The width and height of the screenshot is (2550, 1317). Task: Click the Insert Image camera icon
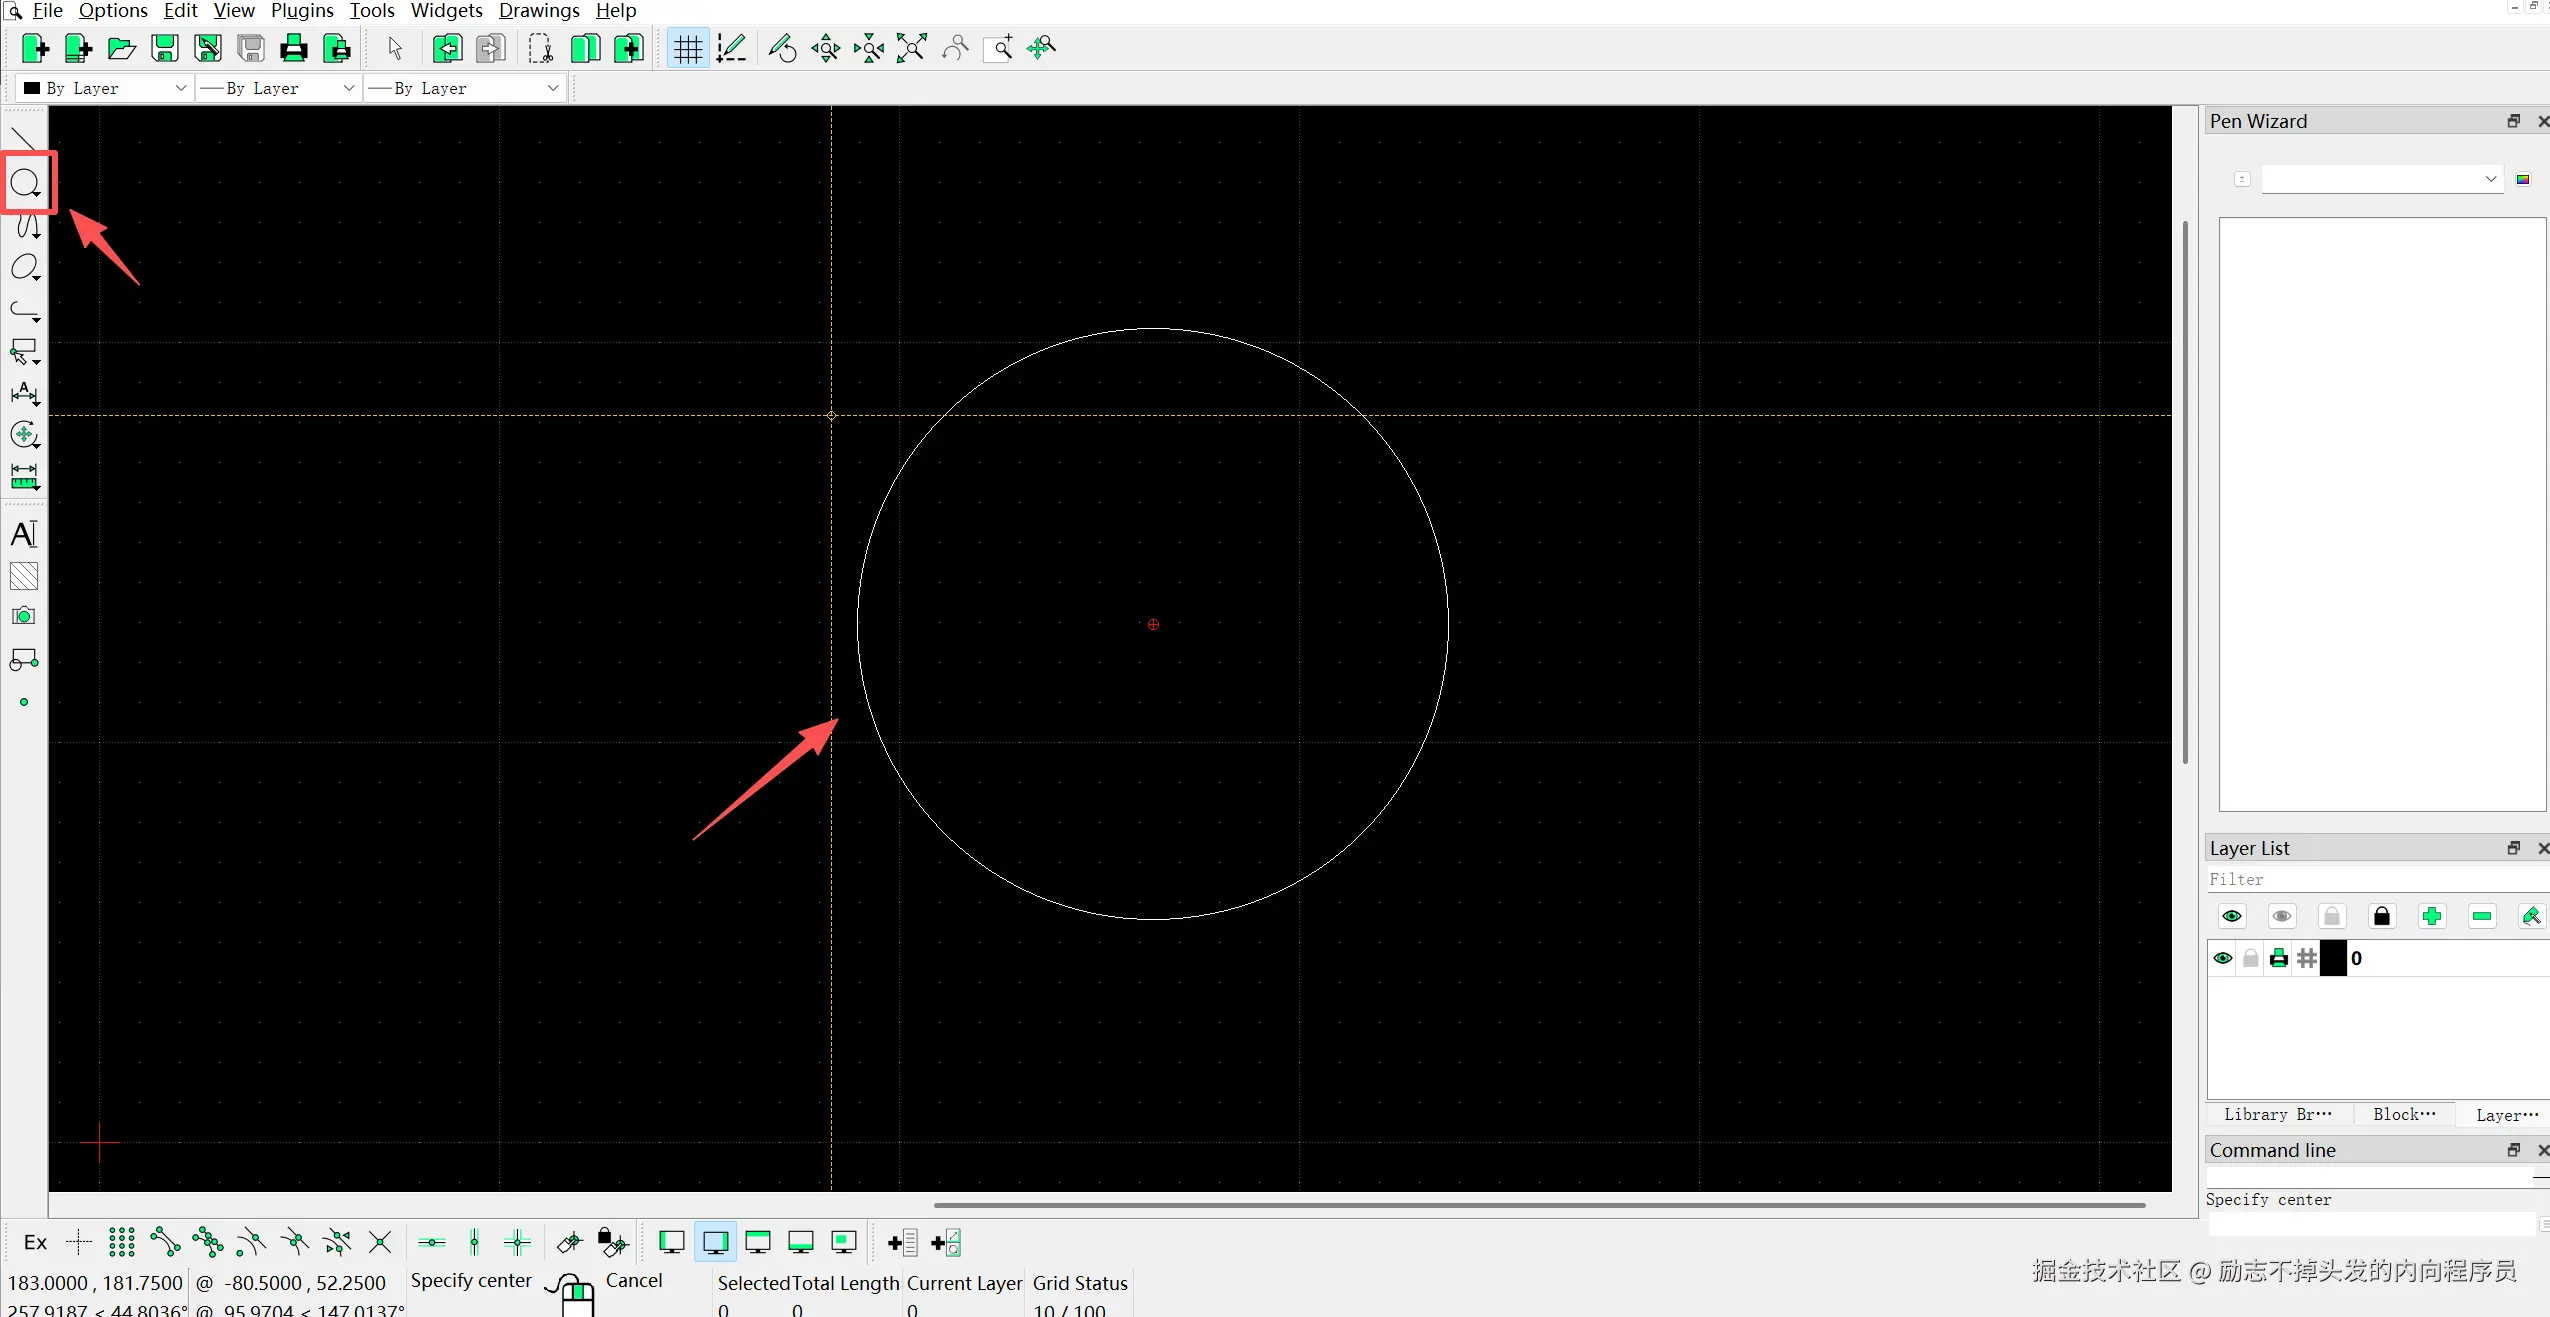(x=24, y=616)
